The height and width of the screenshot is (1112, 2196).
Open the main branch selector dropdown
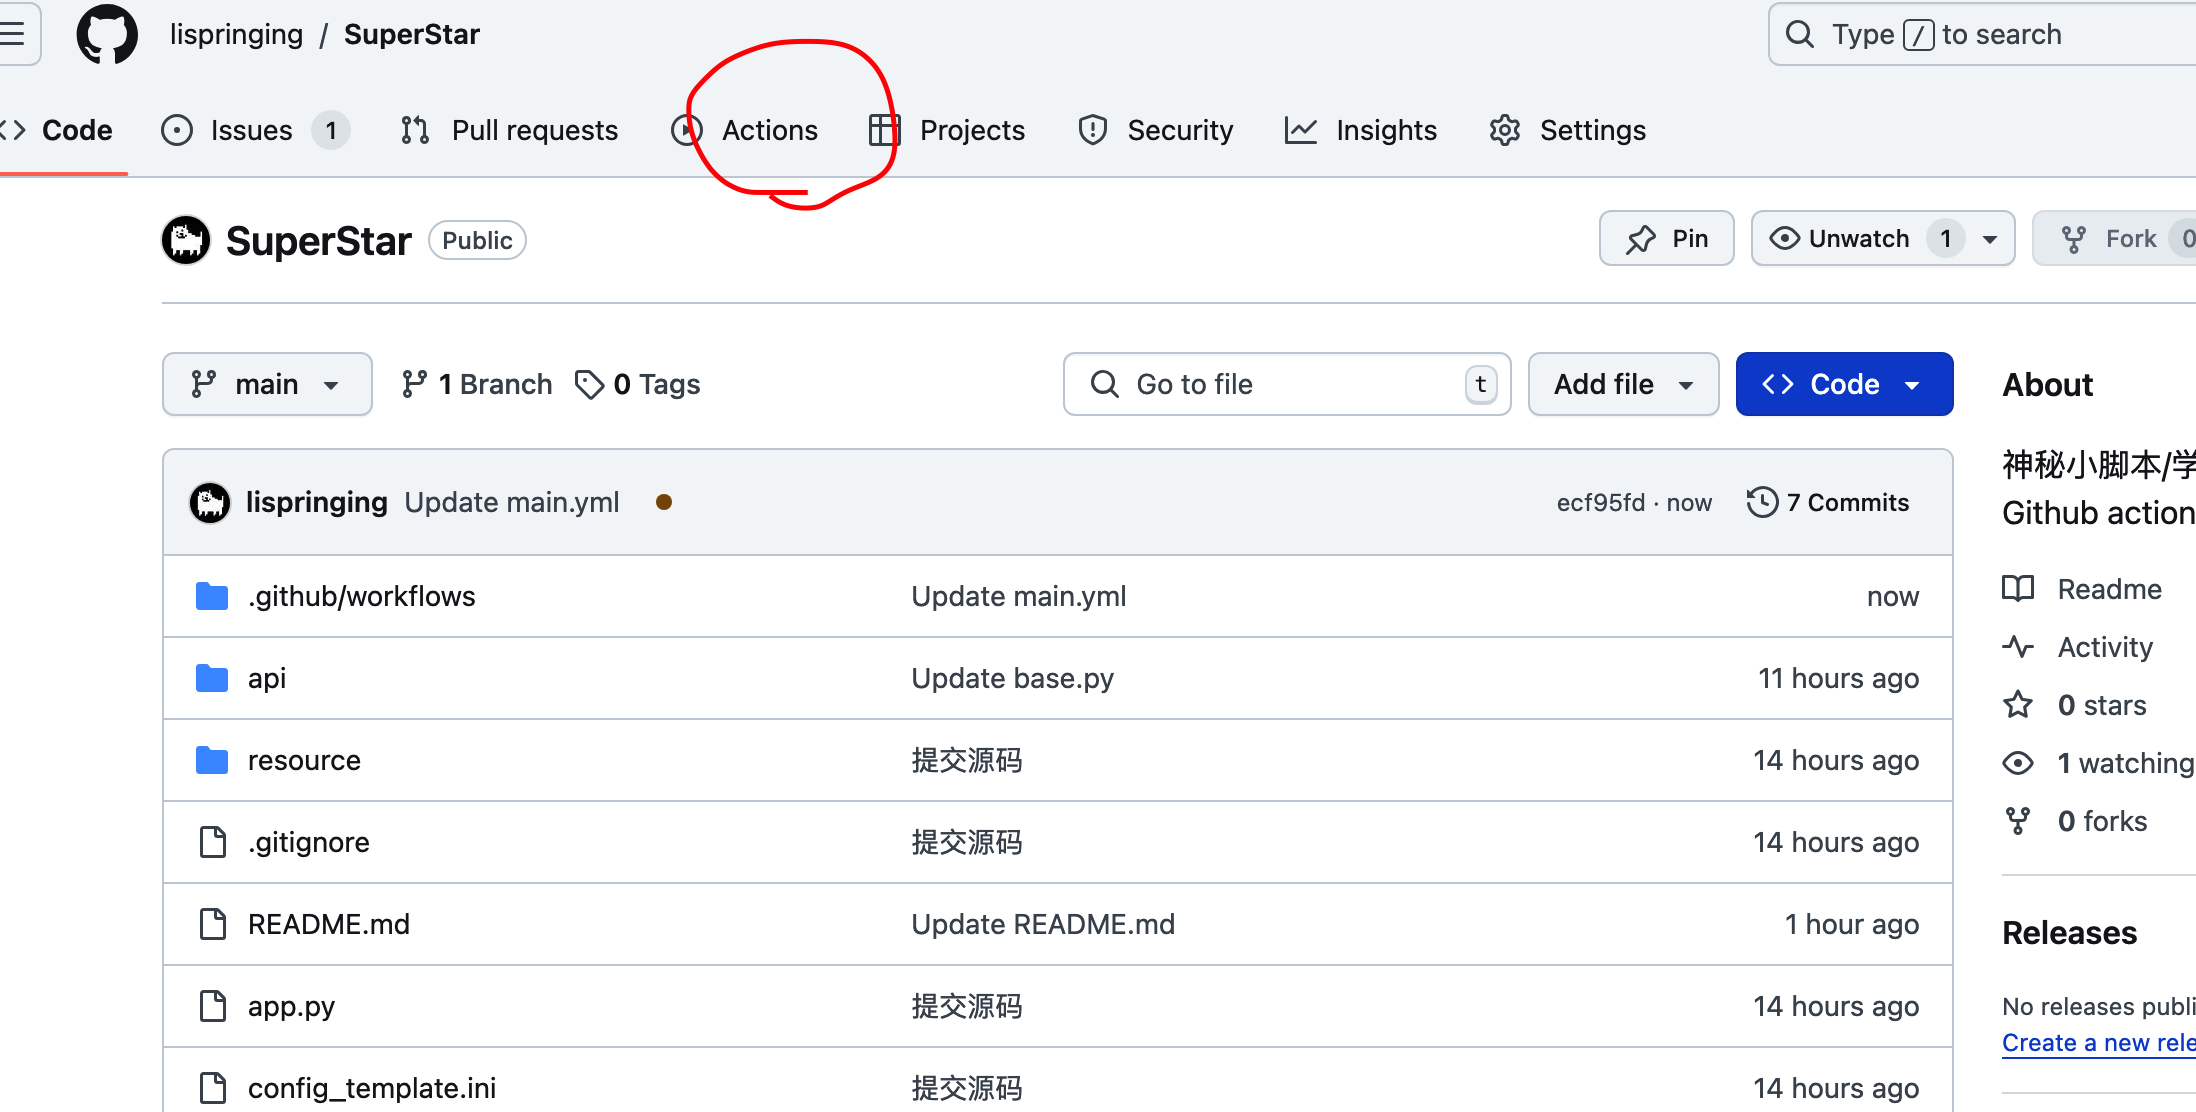[x=267, y=384]
